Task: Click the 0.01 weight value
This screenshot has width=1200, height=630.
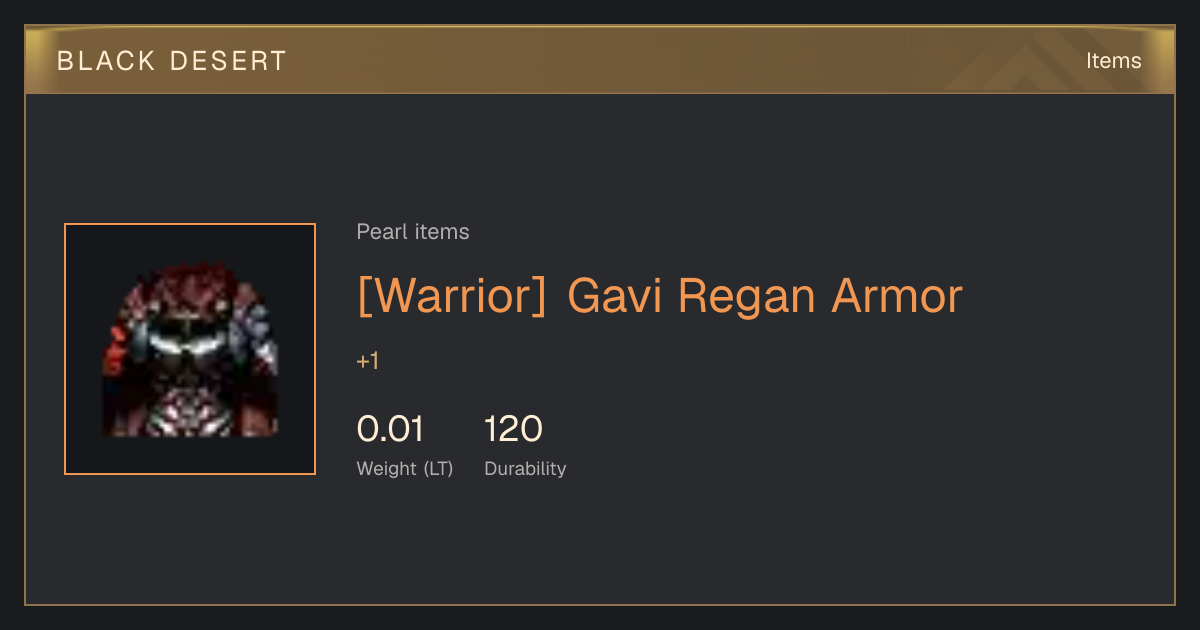Action: pyautogui.click(x=390, y=429)
